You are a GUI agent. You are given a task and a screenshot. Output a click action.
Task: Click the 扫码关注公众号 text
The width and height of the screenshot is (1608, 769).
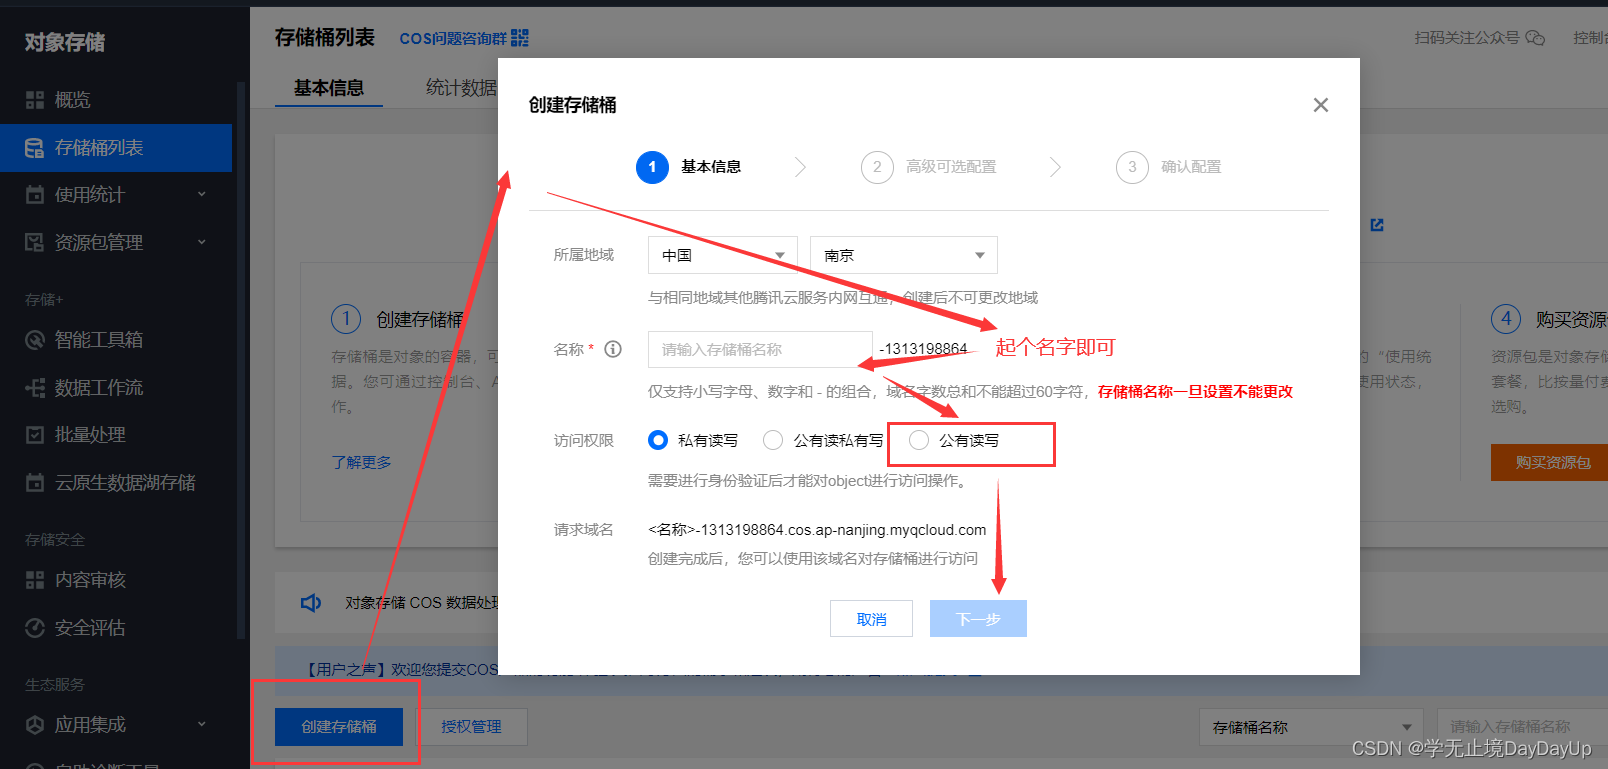tap(1467, 38)
